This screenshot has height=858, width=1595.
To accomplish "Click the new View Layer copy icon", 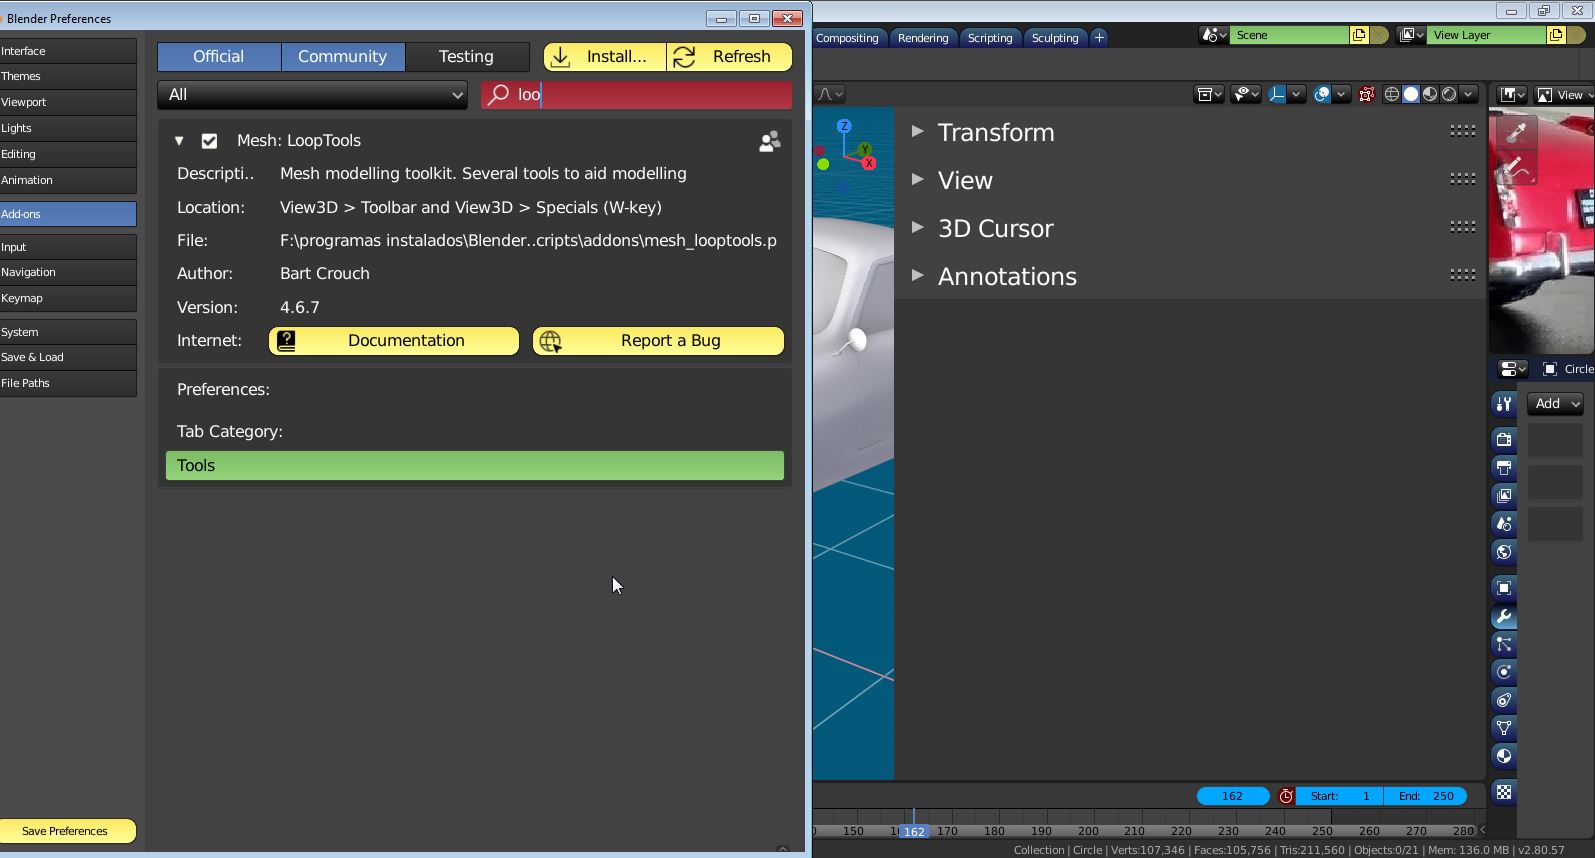I will (1556, 35).
